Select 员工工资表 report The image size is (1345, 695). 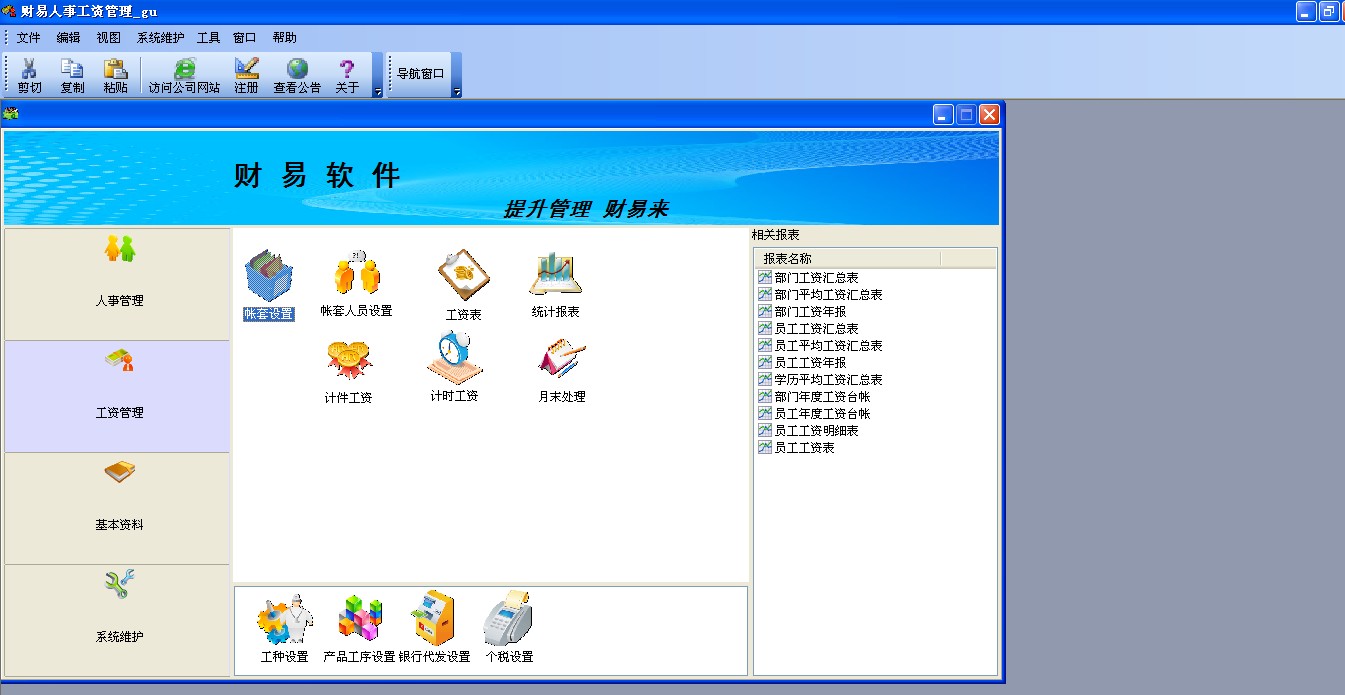pos(796,448)
